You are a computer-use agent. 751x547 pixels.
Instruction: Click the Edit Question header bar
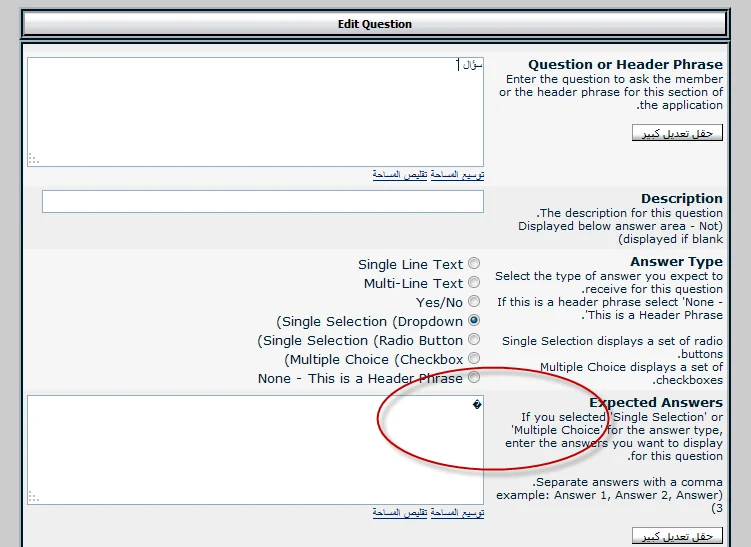pyautogui.click(x=375, y=24)
